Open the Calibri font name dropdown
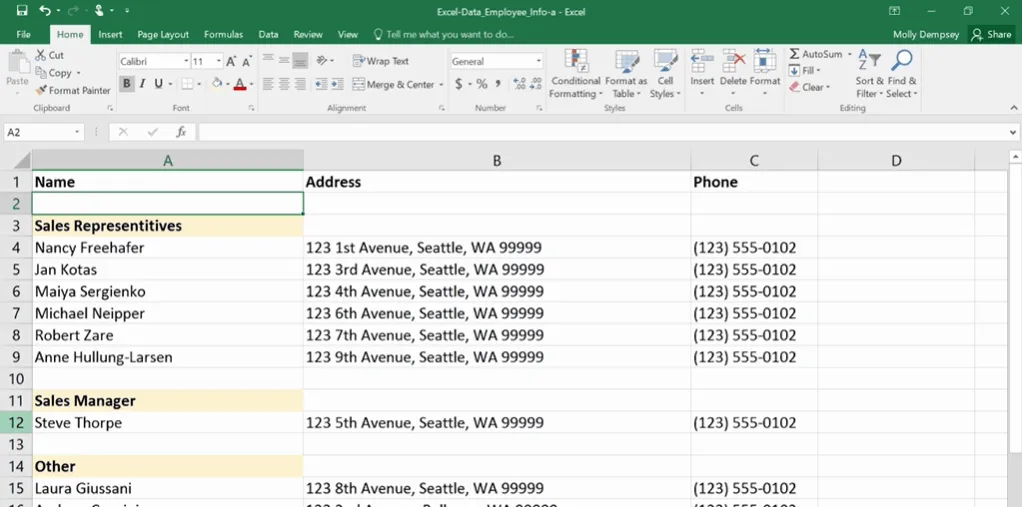The image size is (1022, 507). point(186,61)
